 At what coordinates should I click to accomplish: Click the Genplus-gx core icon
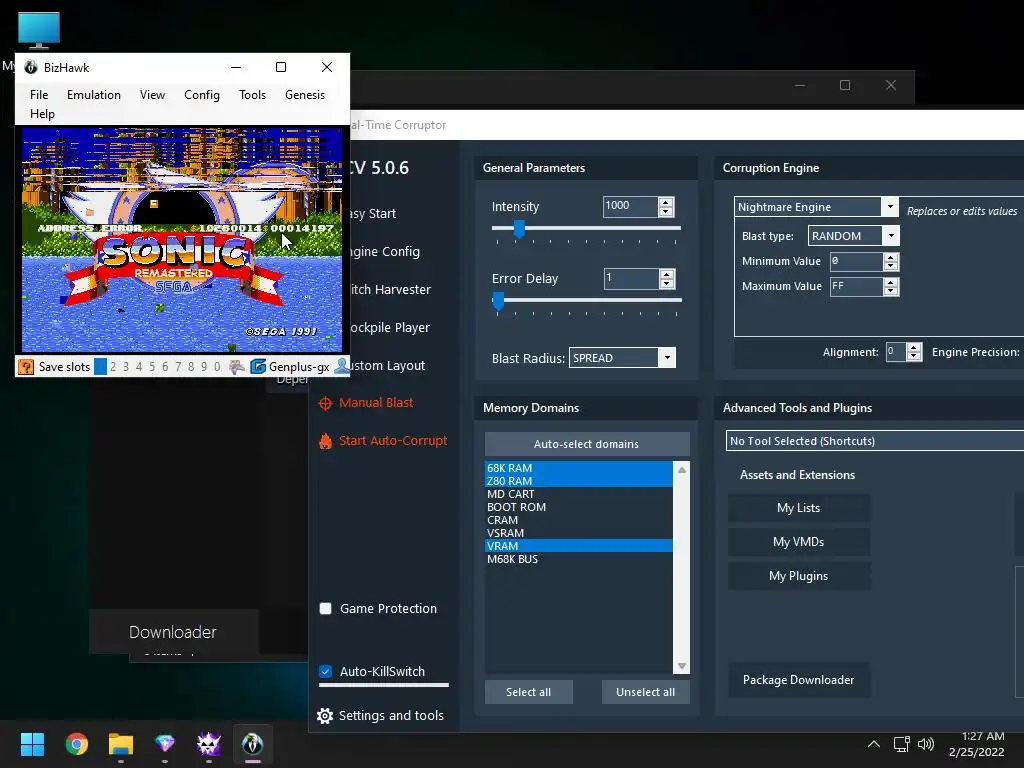258,366
